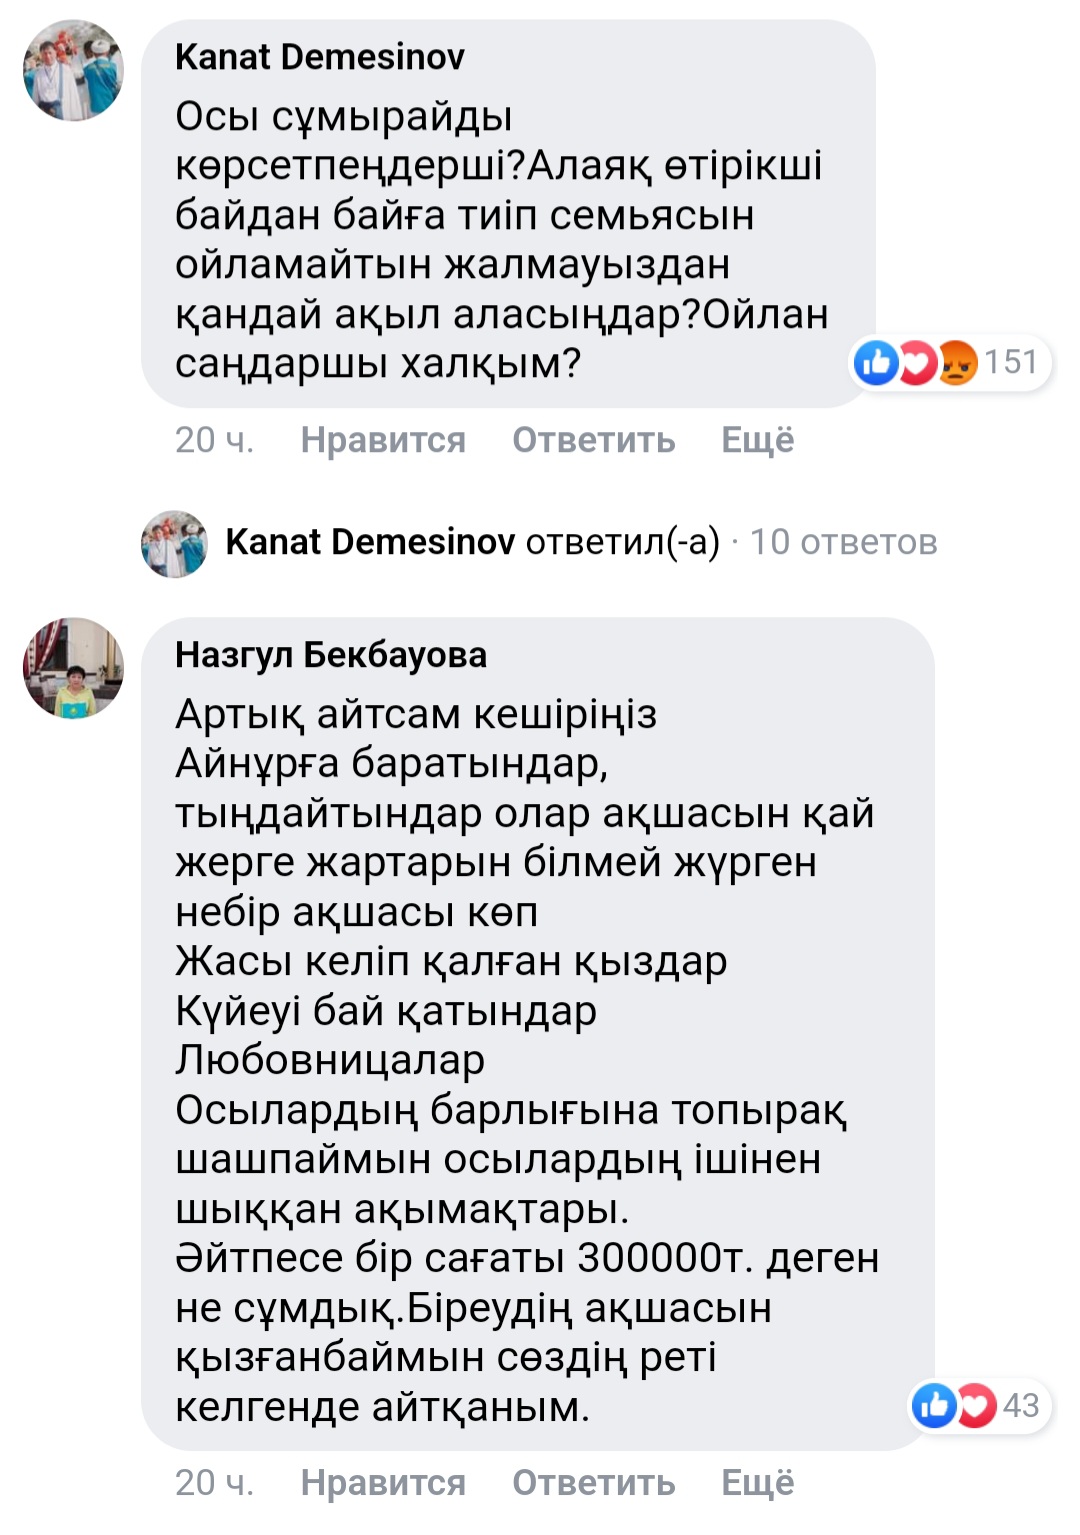Open Ещё options under Назгул's comment
The image size is (1080, 1535).
(757, 1482)
